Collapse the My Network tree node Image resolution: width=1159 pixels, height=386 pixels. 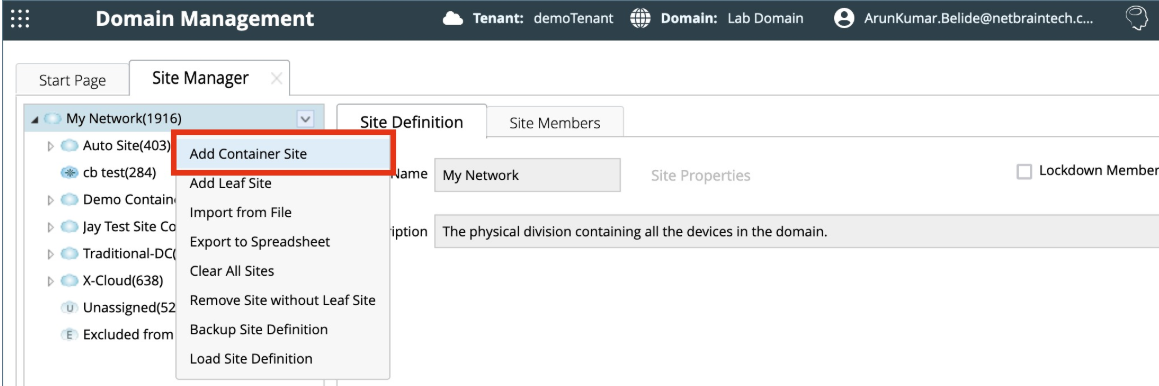35,118
